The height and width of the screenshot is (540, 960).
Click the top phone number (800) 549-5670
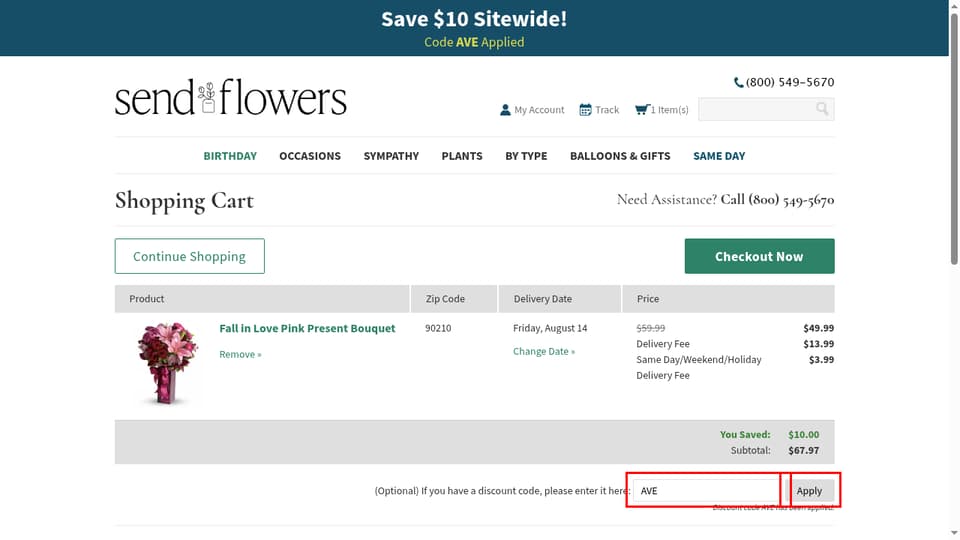tap(790, 82)
